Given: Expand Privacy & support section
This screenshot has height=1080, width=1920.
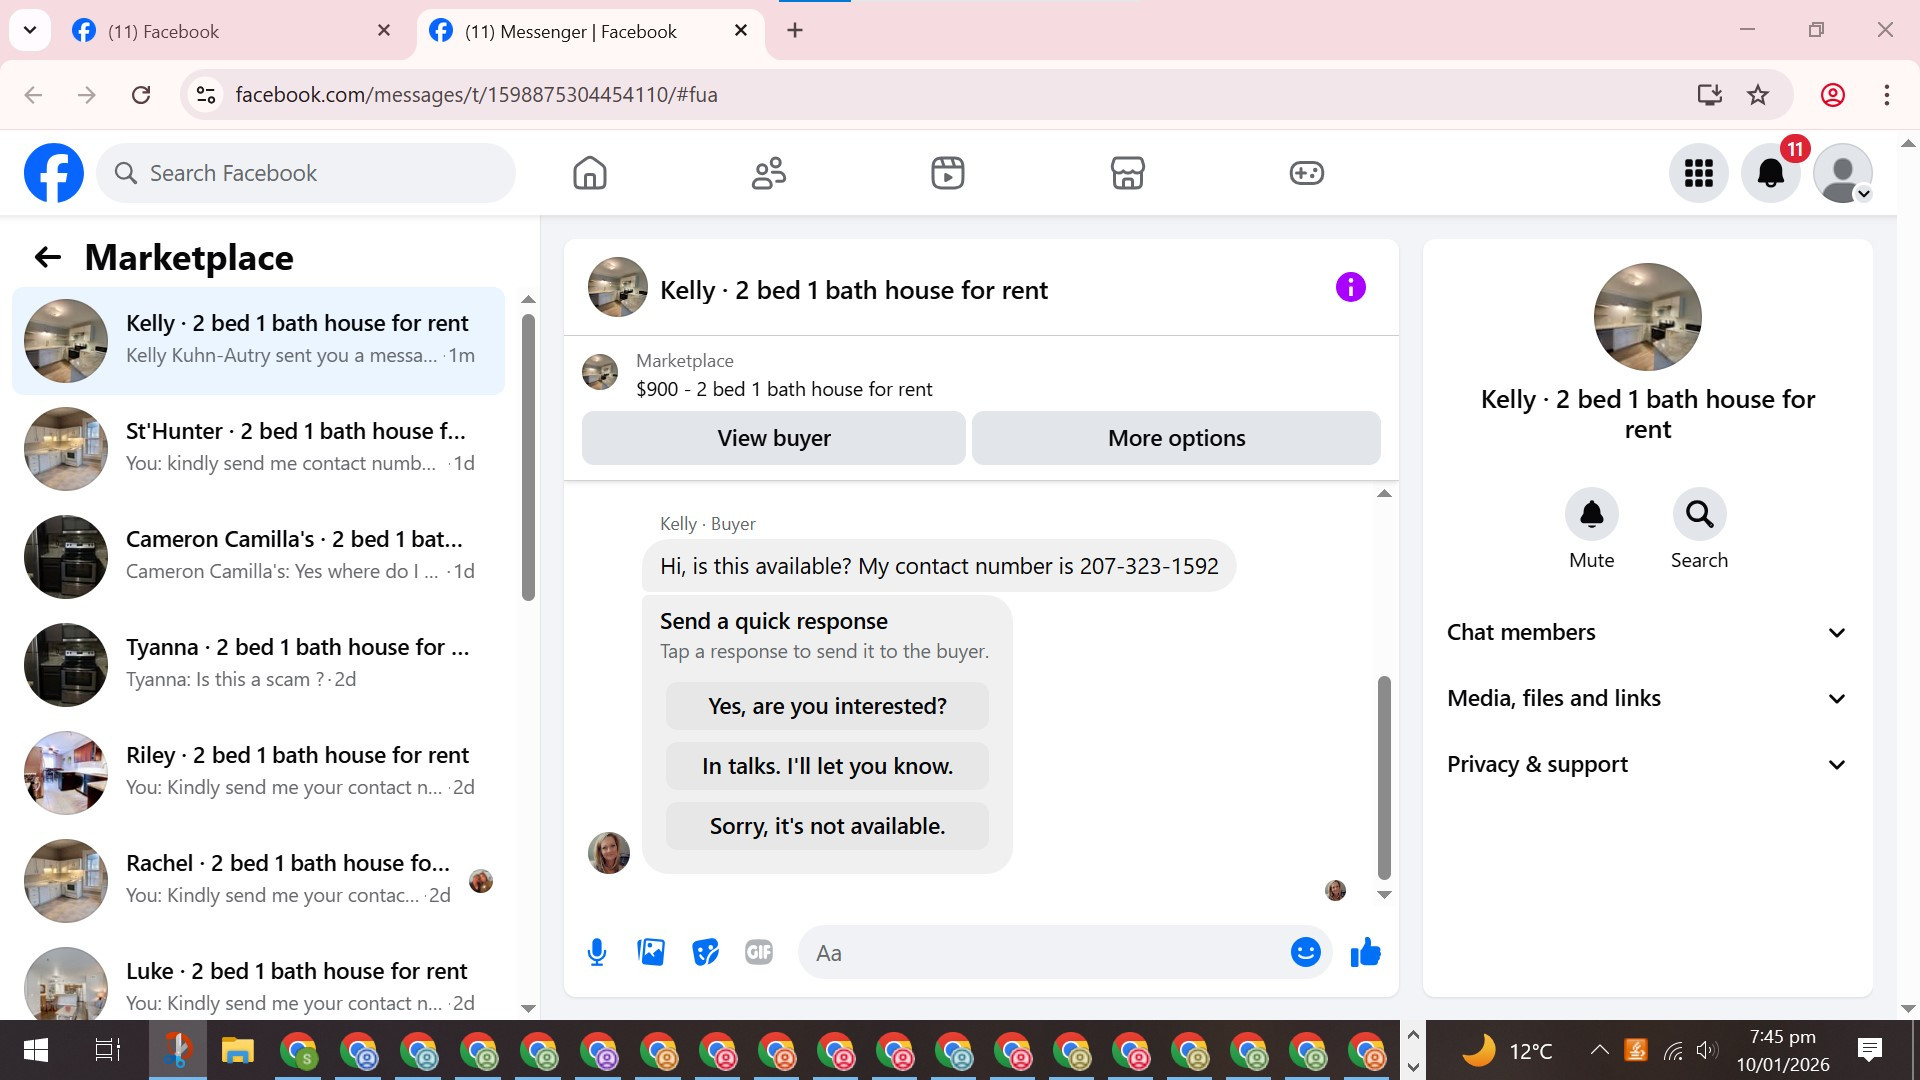Looking at the screenshot, I should click(x=1647, y=765).
